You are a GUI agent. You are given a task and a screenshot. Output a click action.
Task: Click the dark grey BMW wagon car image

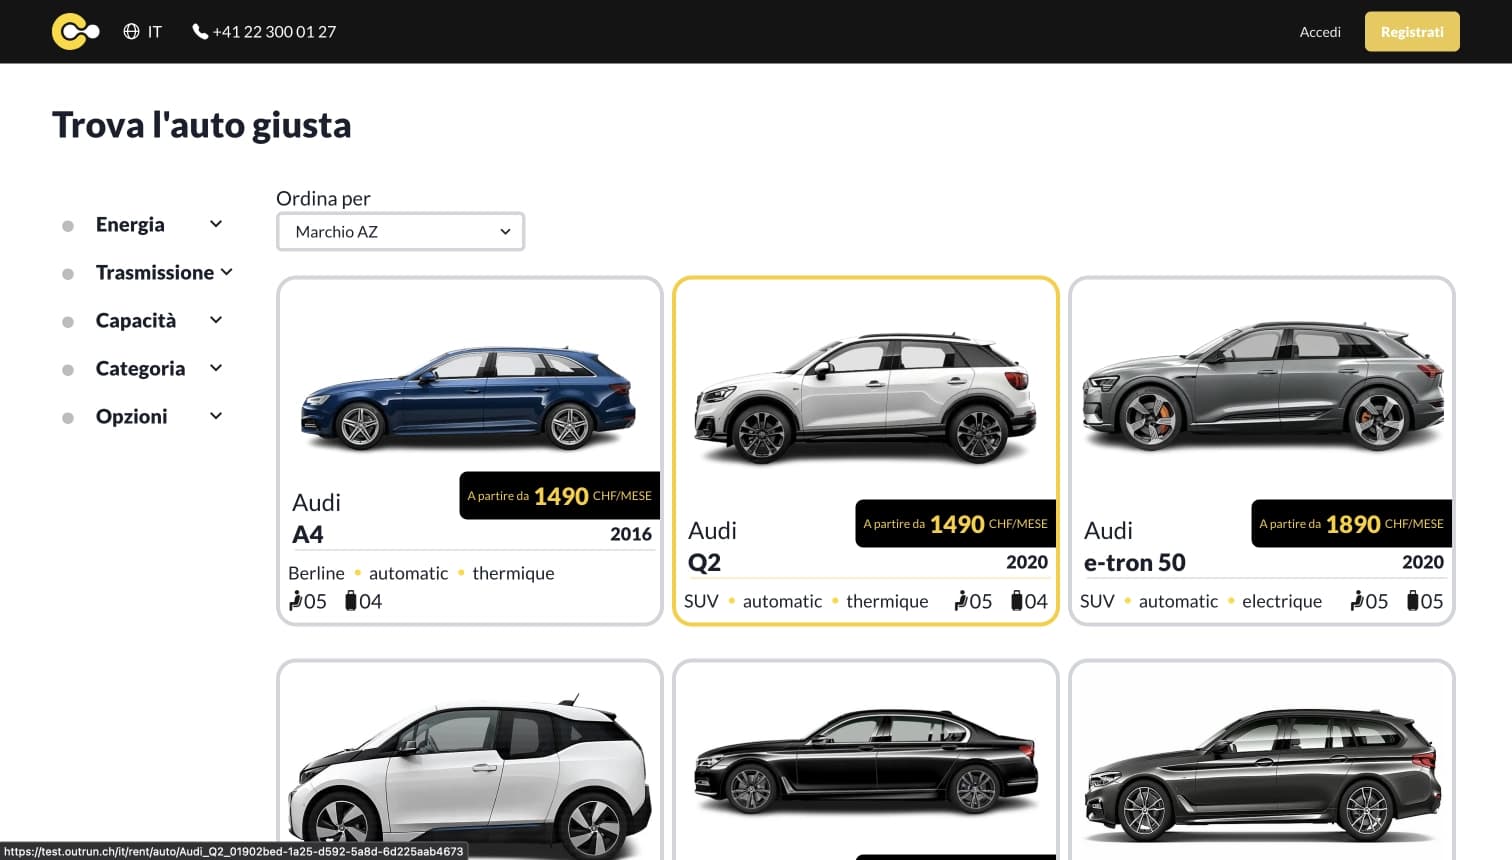(x=1262, y=775)
